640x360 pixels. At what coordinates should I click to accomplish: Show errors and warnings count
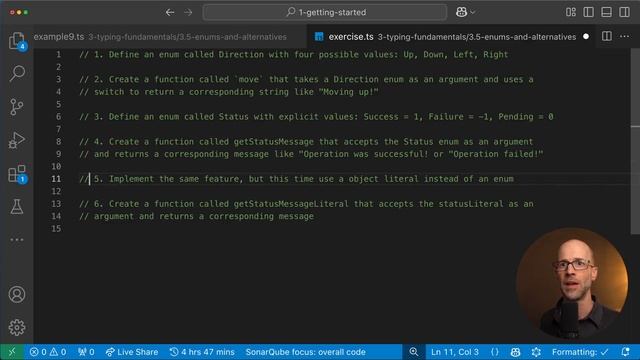coord(48,352)
